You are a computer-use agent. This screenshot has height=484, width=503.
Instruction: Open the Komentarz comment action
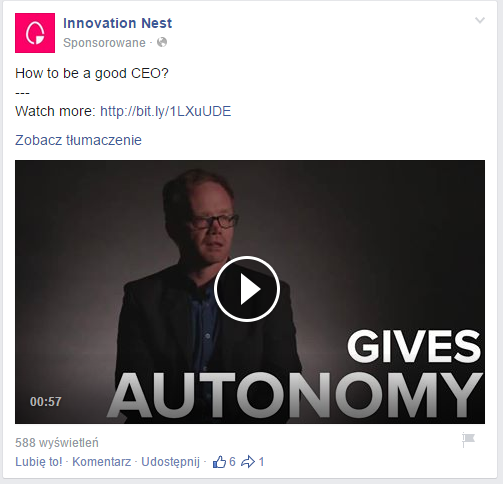pos(102,462)
